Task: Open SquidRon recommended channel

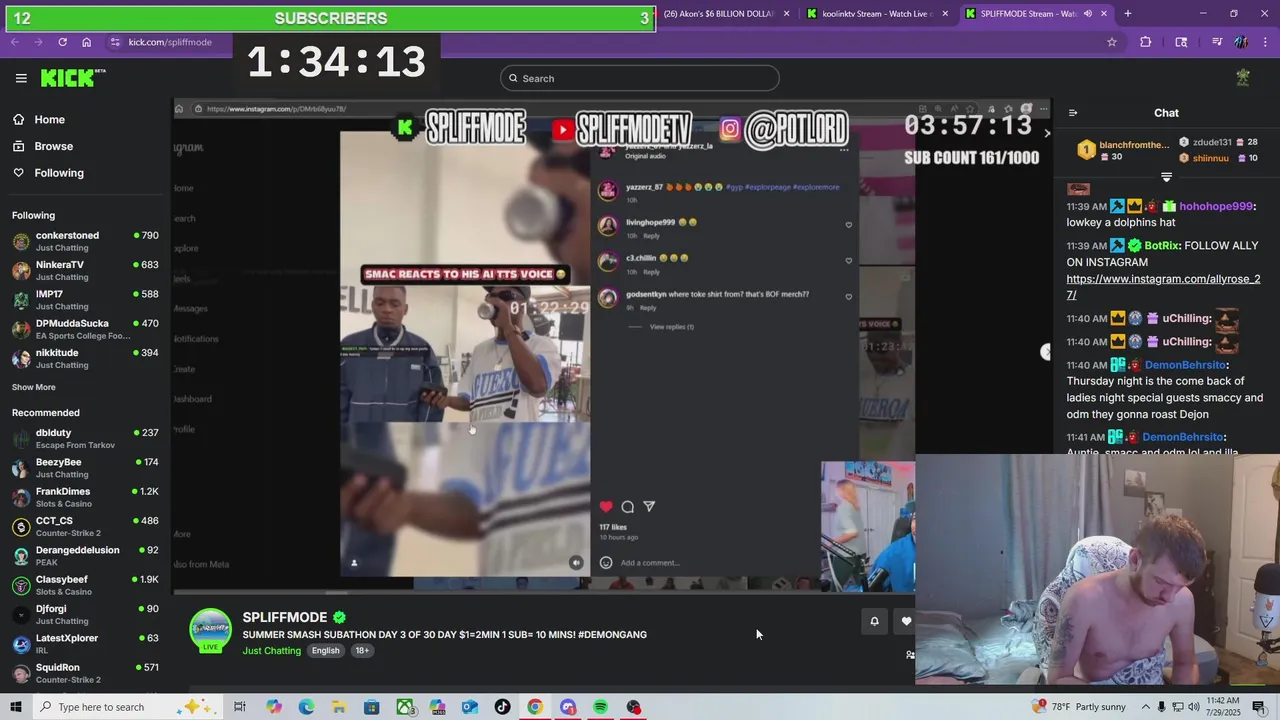Action: (x=85, y=673)
